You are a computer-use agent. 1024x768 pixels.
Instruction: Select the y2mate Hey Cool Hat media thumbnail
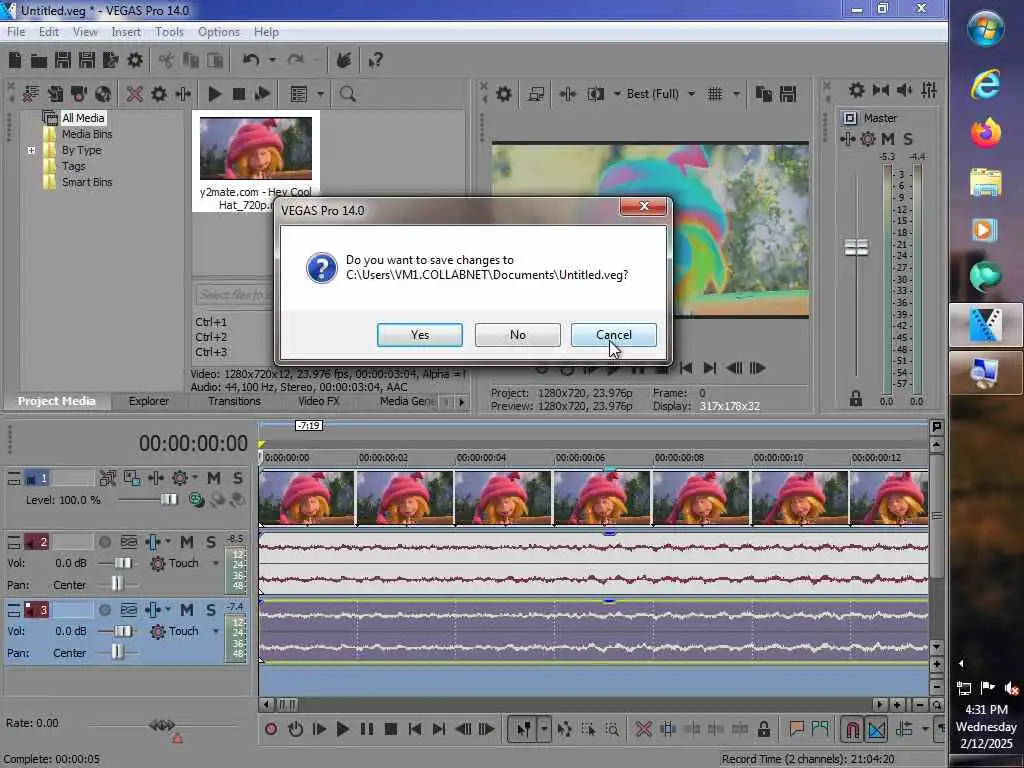255,148
